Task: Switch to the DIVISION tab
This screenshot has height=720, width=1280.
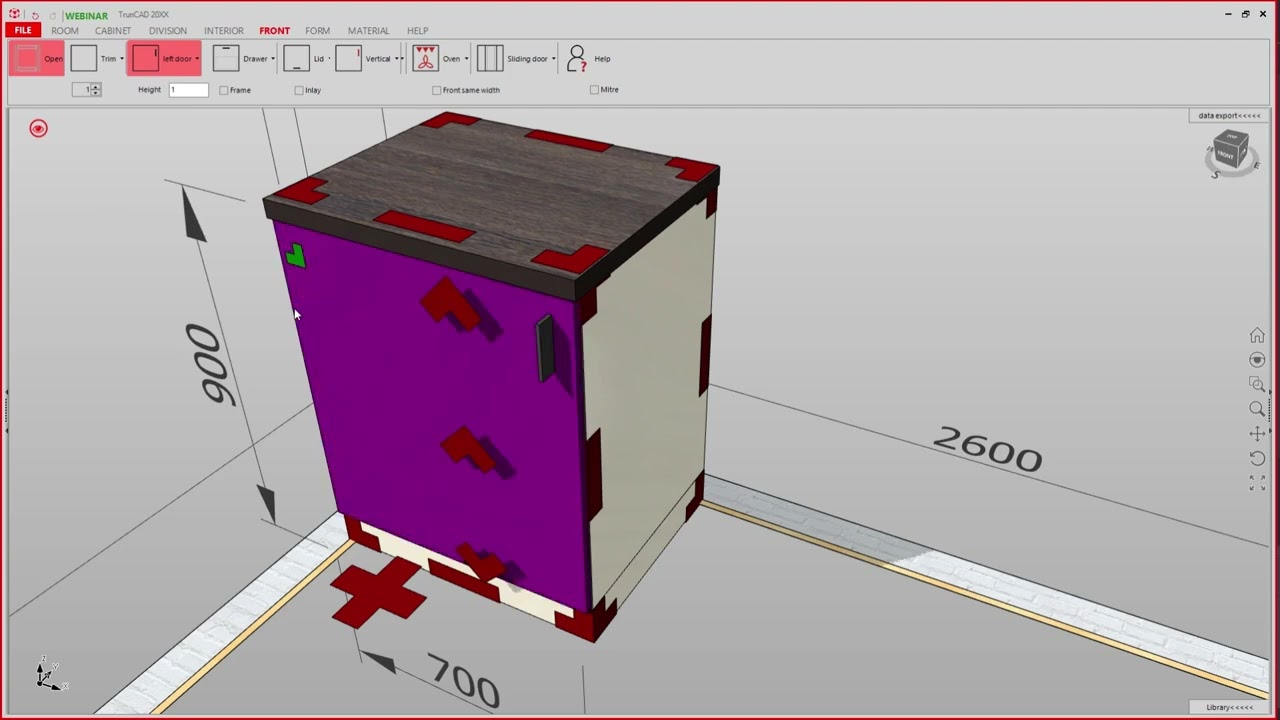Action: pos(168,31)
